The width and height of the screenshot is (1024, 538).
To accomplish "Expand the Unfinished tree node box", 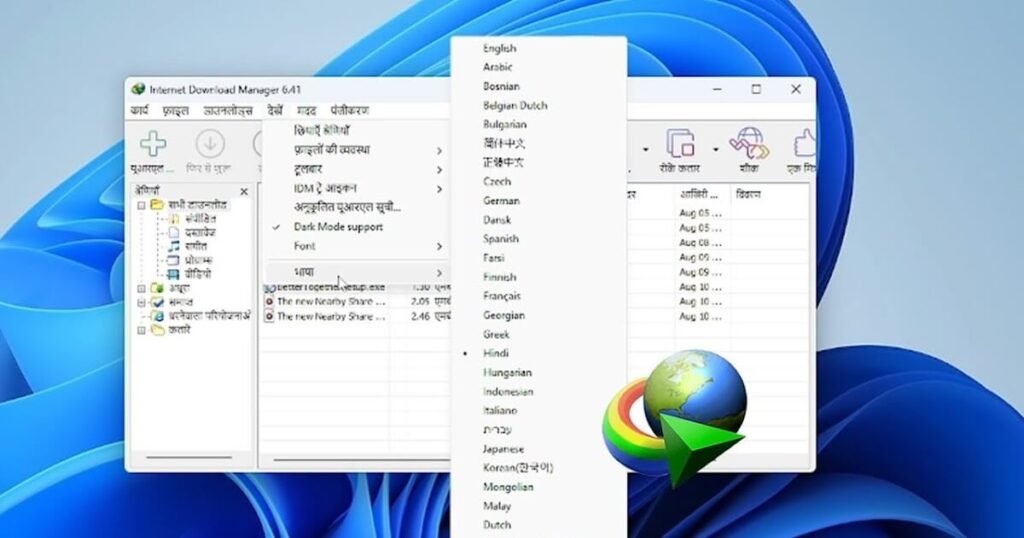I will (x=141, y=288).
